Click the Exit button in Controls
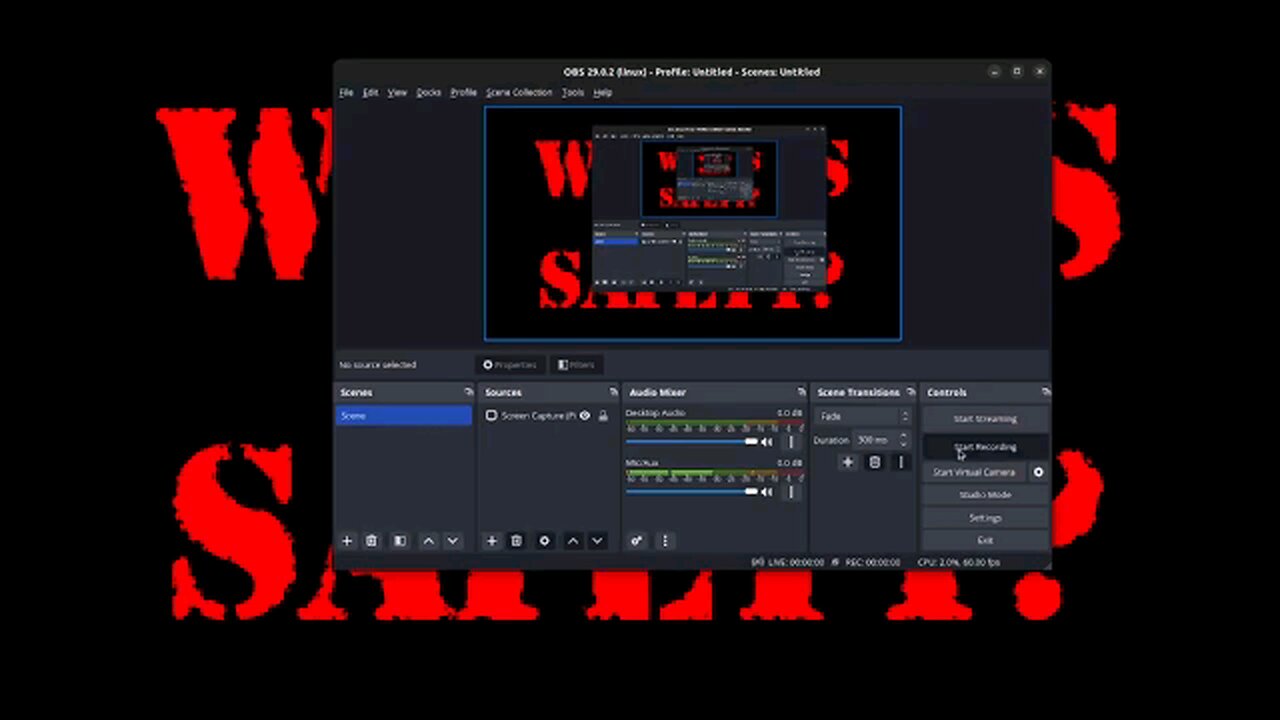Screen dimensions: 1280x720 tap(985, 540)
